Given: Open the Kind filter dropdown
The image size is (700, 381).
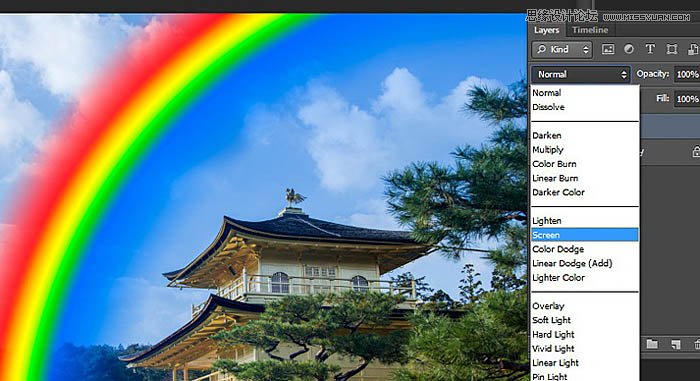Looking at the screenshot, I should point(562,49).
